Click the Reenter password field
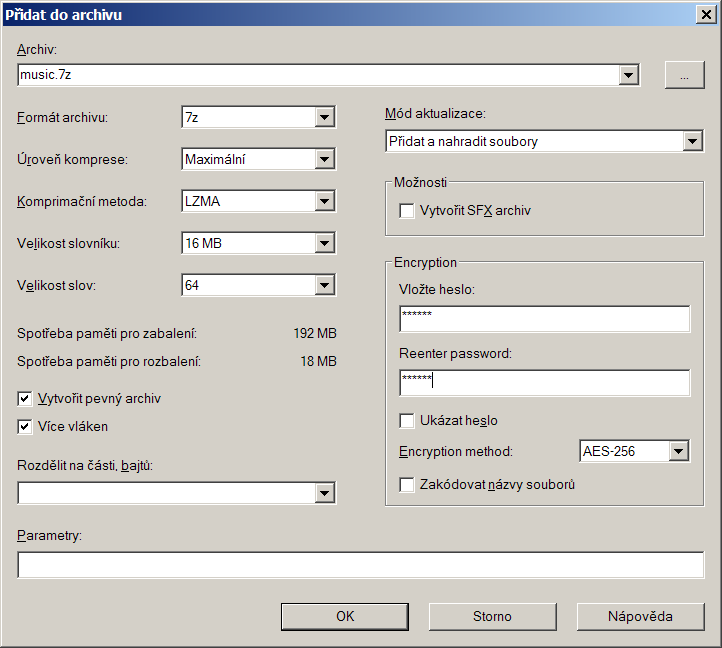 pos(545,382)
